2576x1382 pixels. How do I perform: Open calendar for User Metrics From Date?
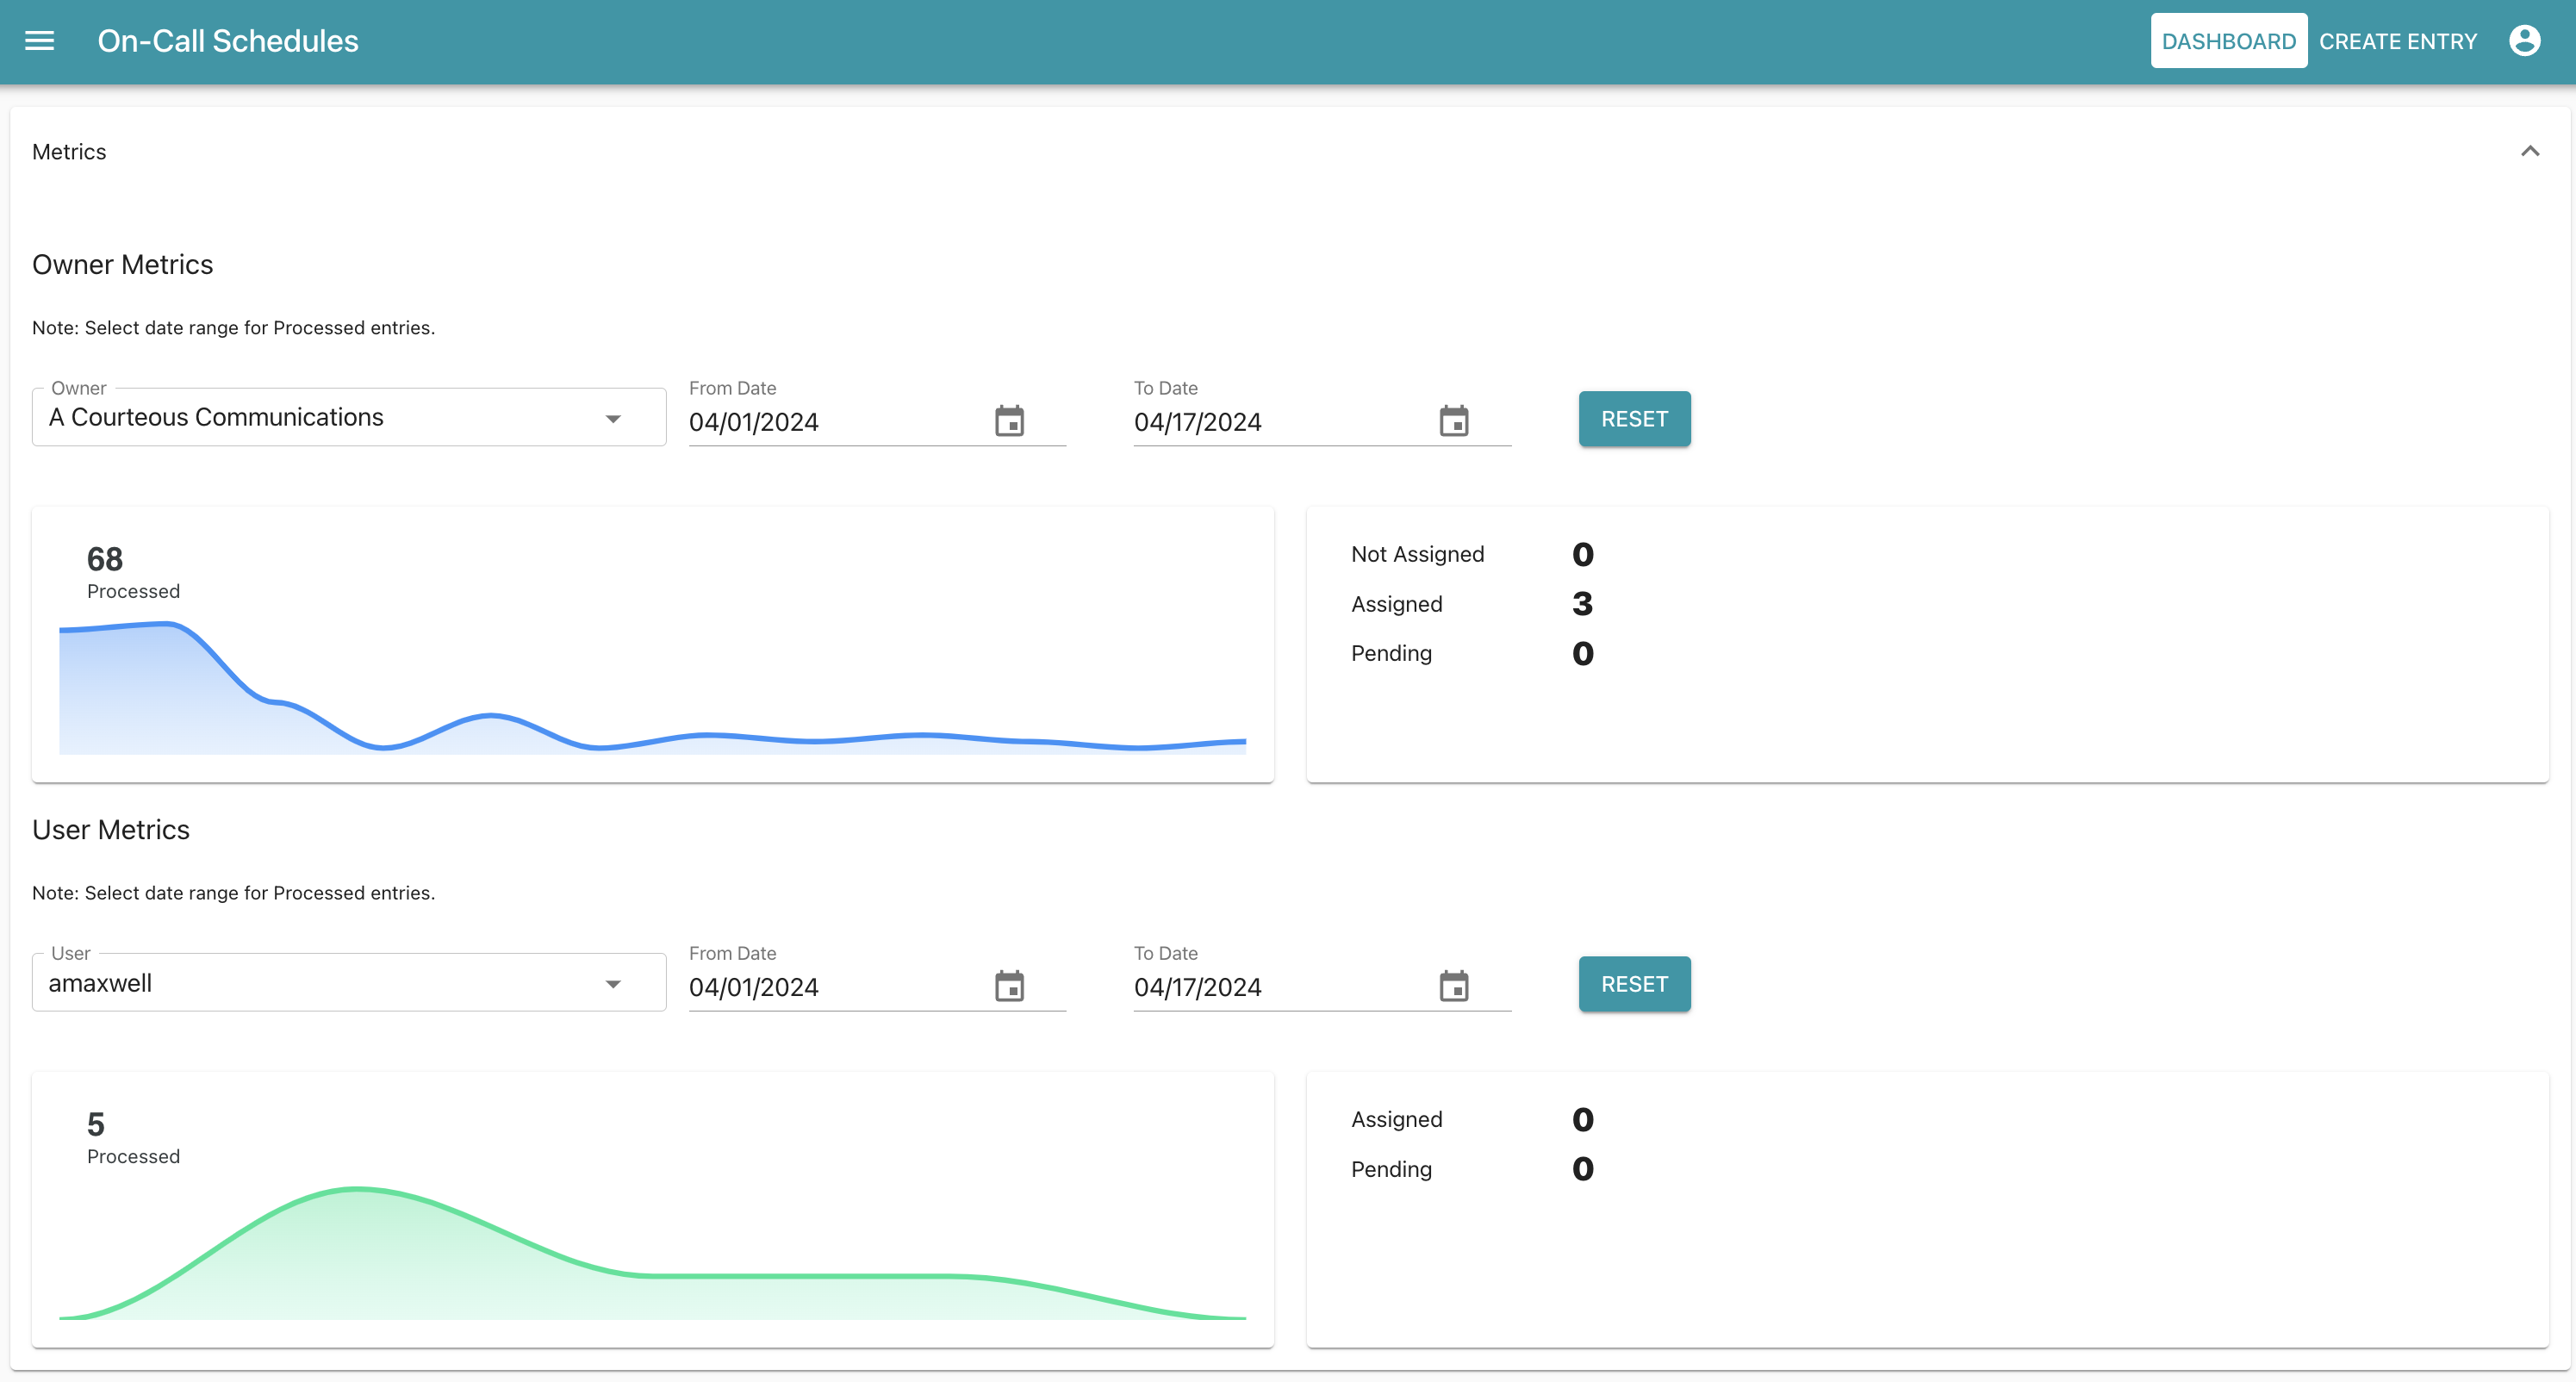point(1009,986)
